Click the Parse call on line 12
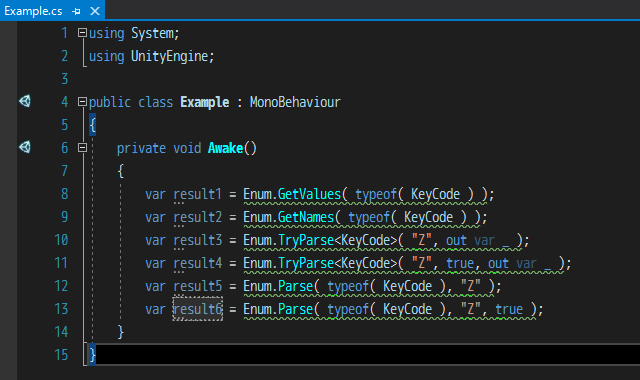This screenshot has height=380, width=640. click(x=295, y=286)
